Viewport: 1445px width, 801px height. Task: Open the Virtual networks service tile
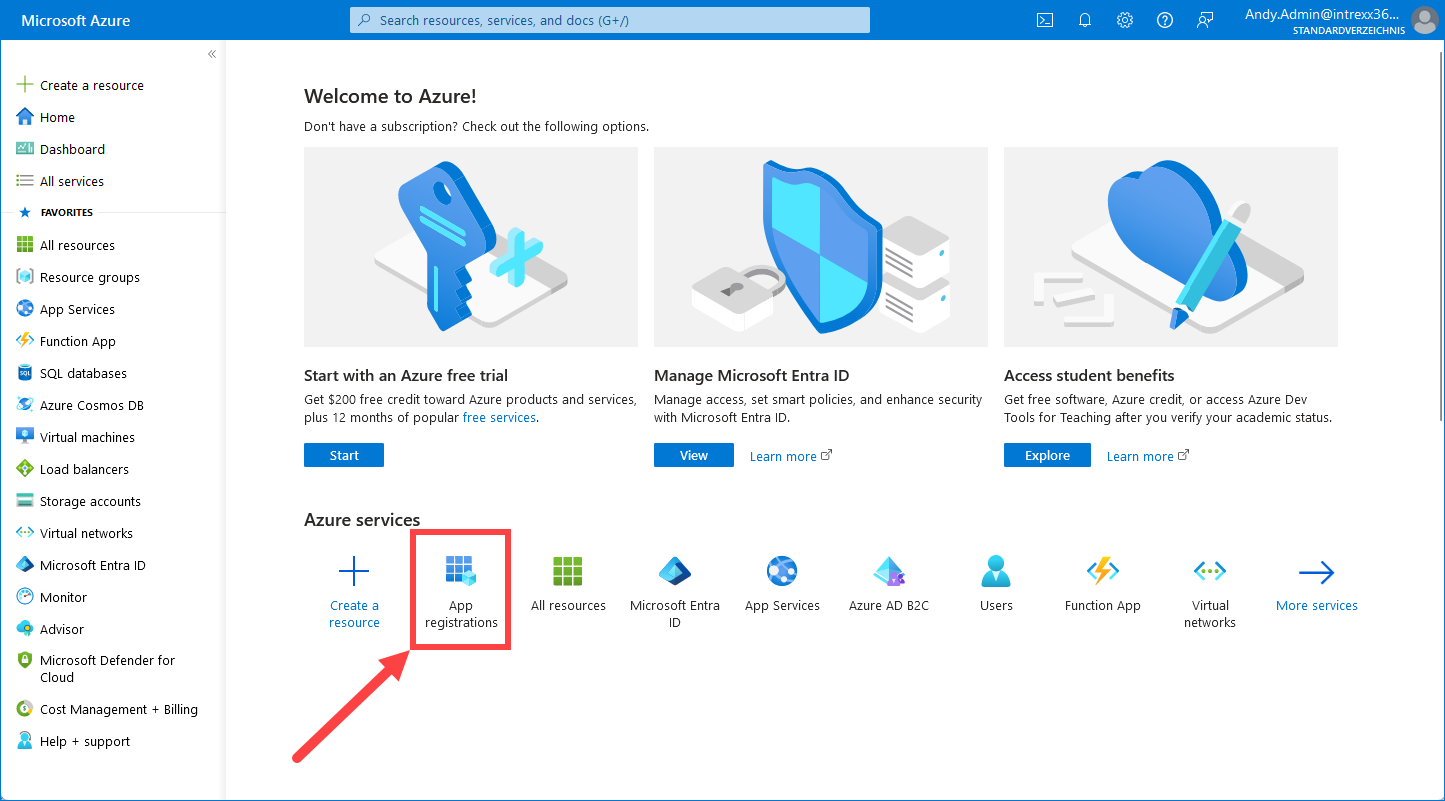coord(1210,591)
